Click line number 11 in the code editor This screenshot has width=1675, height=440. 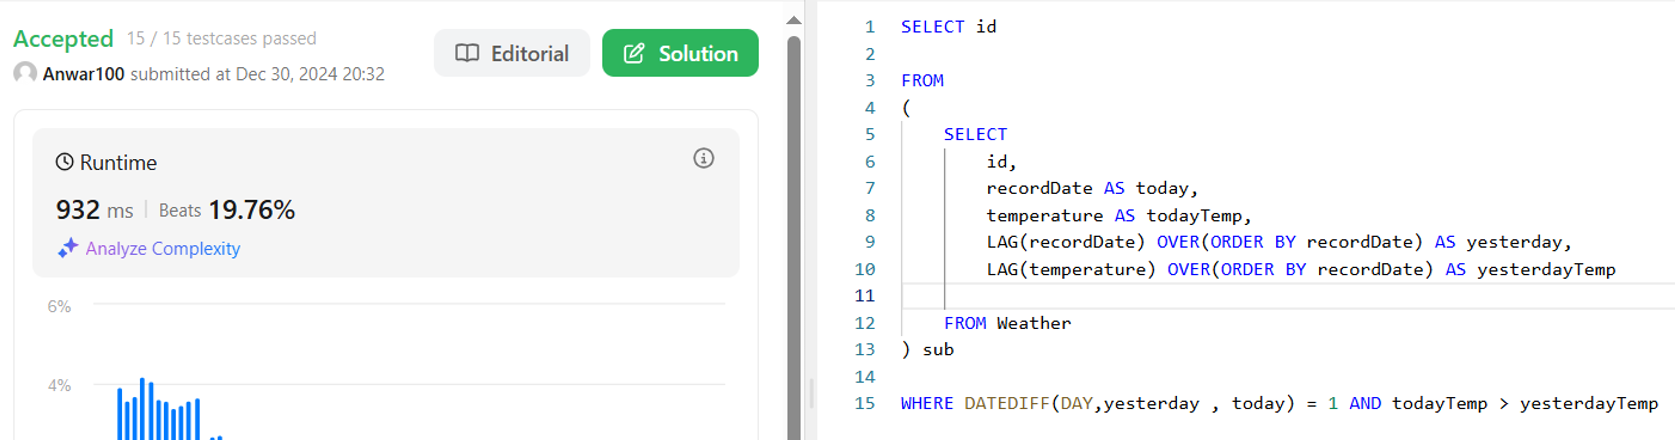point(865,296)
